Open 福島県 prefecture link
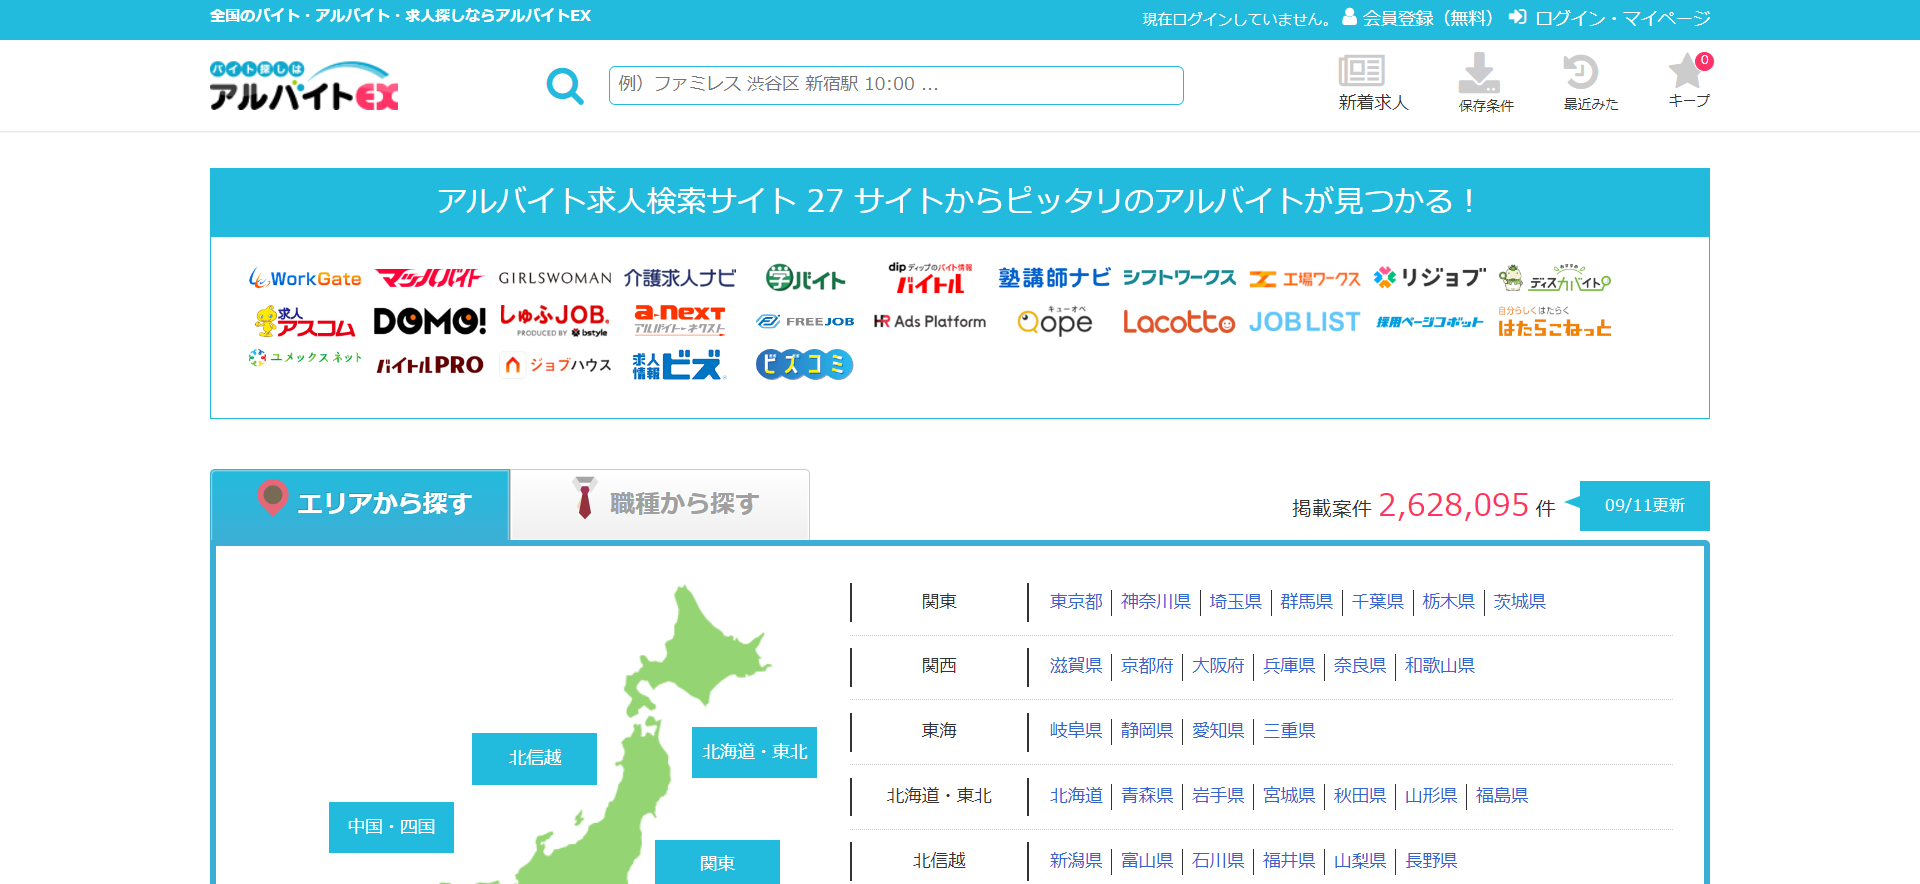 tap(1502, 795)
